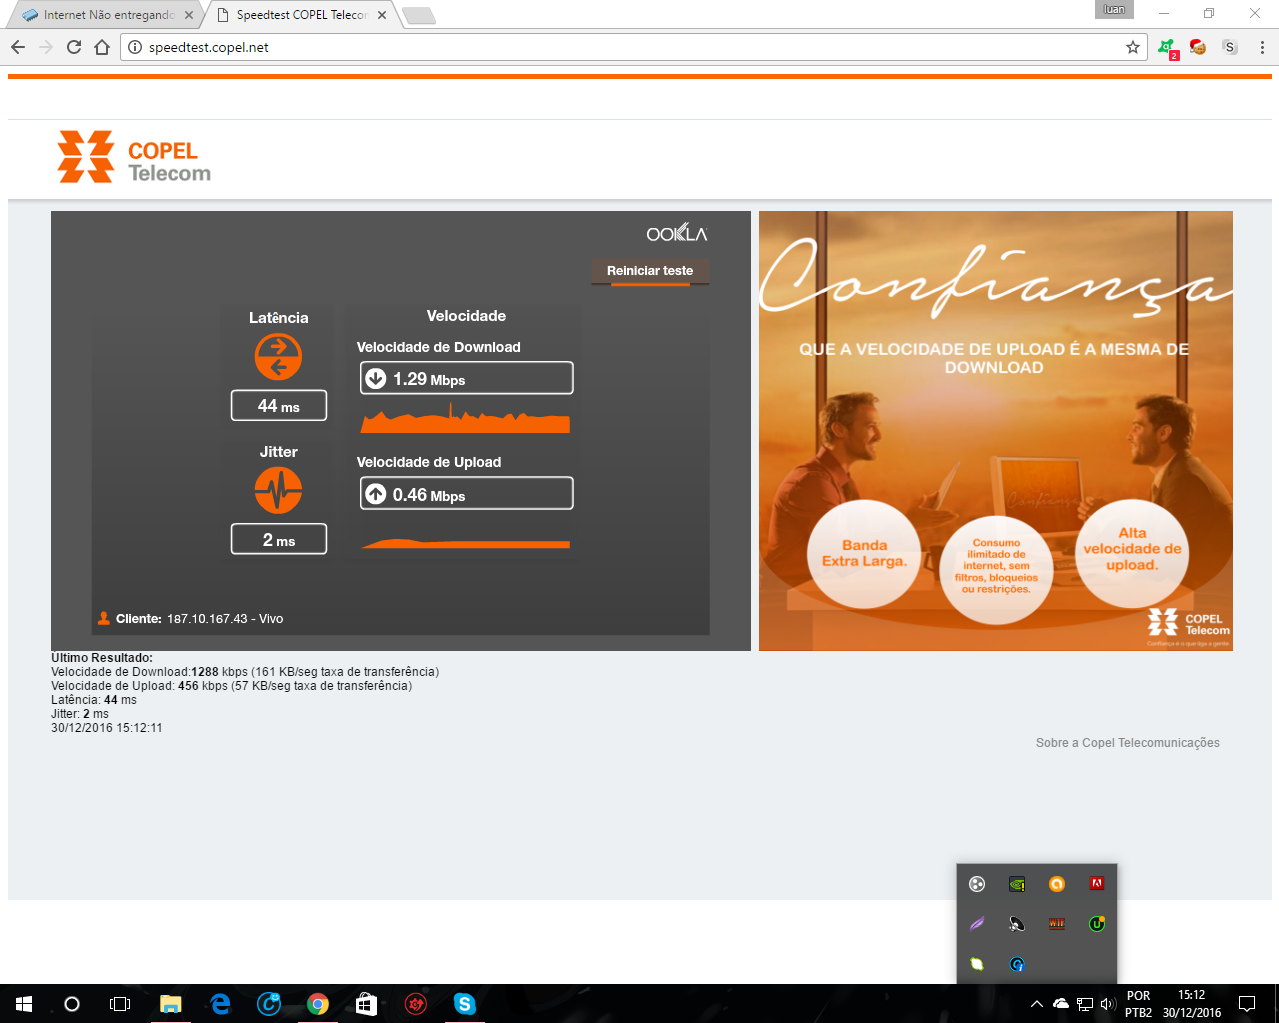Close the Speedtest COPEL Telecom tab
The width and height of the screenshot is (1279, 1023).
click(382, 15)
